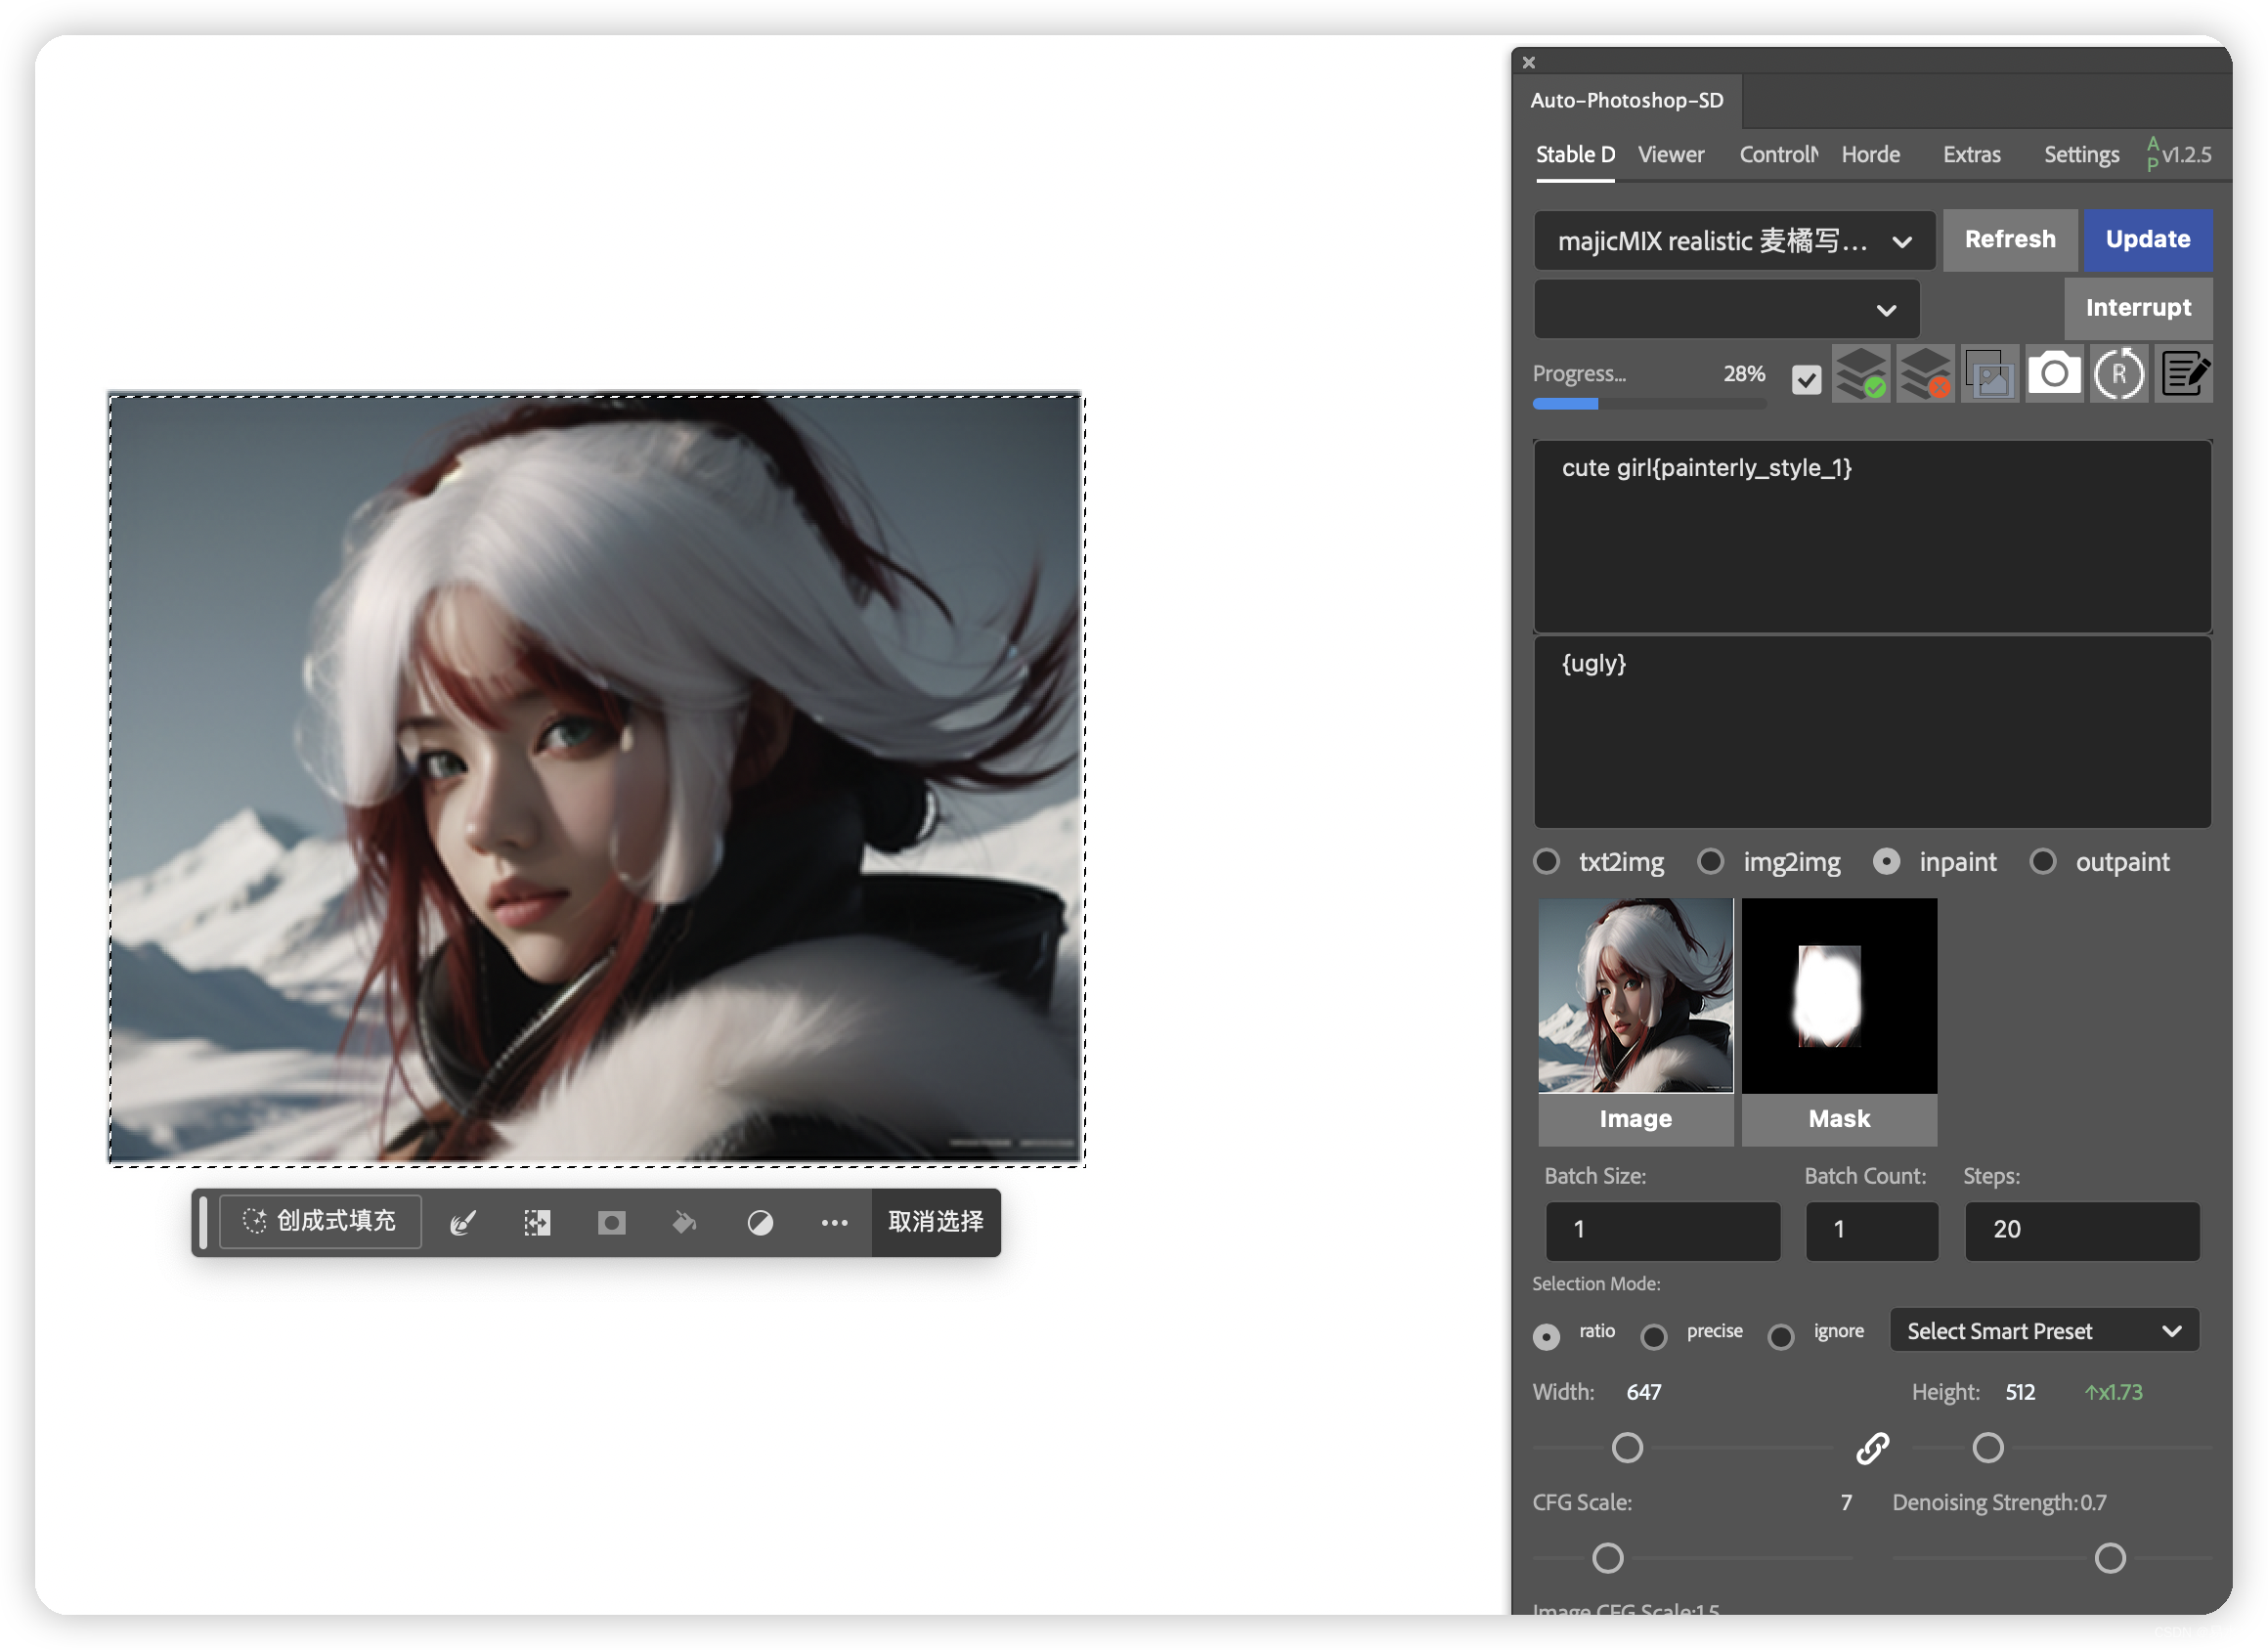Viewport: 2268px width, 1650px height.
Task: Expand the Select Smart Preset dropdown
Action: 2048,1329
